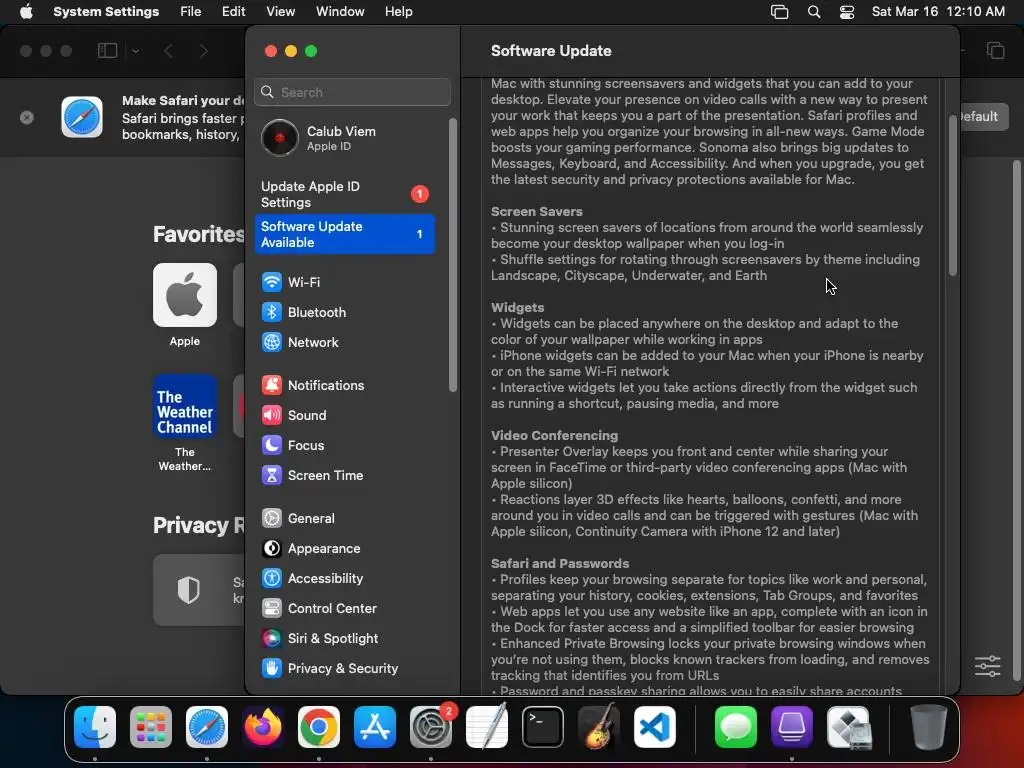This screenshot has width=1024, height=768.
Task: Click the Stage Manager menu bar icon
Action: pos(779,12)
